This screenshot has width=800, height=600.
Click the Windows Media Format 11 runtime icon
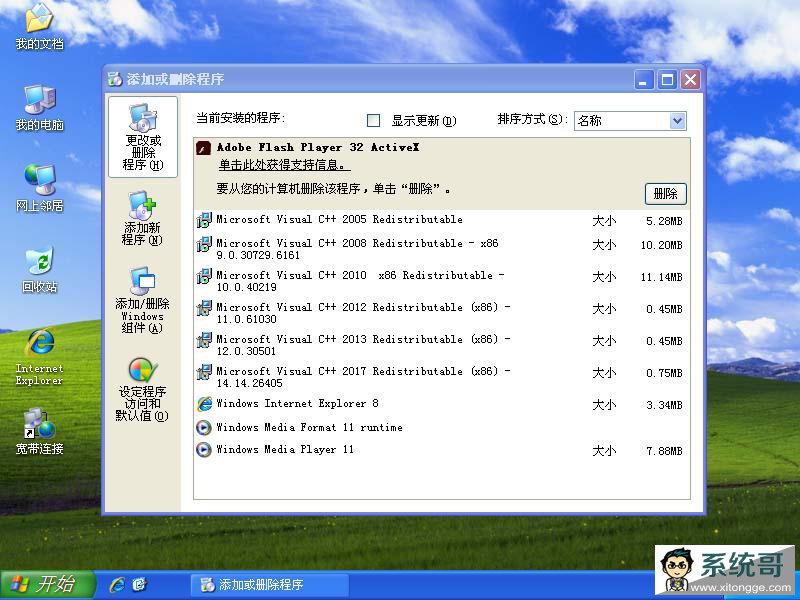[x=204, y=427]
